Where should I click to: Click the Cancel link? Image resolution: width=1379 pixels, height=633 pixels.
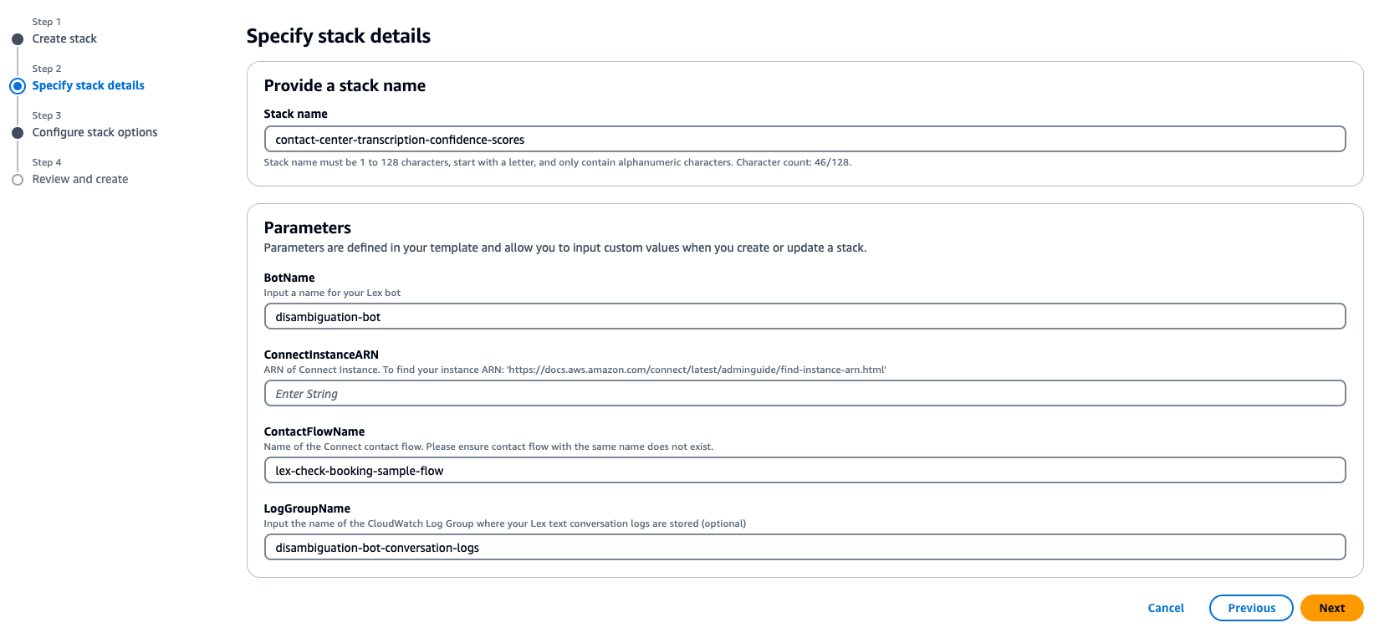(x=1165, y=607)
